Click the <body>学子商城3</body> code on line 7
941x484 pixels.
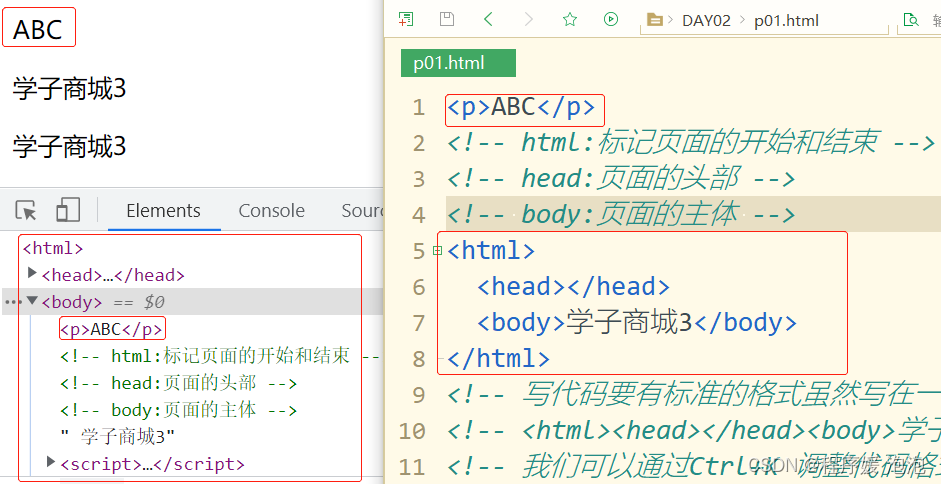coord(637,322)
